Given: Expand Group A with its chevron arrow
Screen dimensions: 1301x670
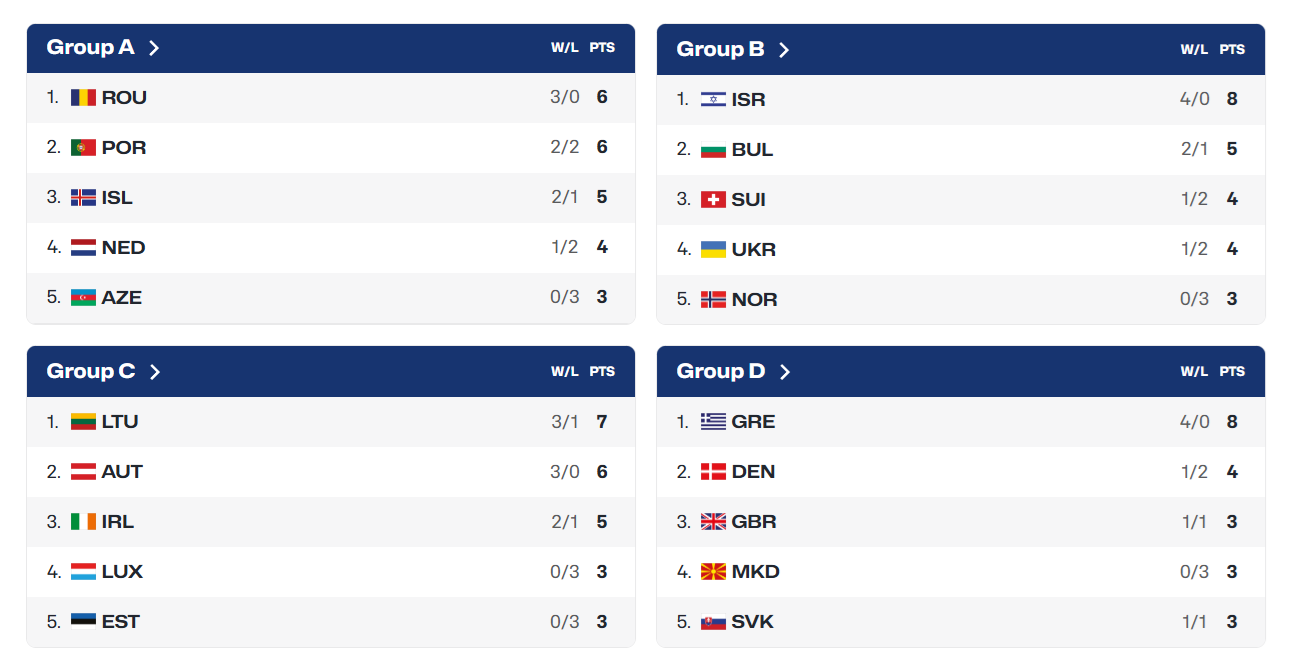Looking at the screenshot, I should tap(154, 48).
